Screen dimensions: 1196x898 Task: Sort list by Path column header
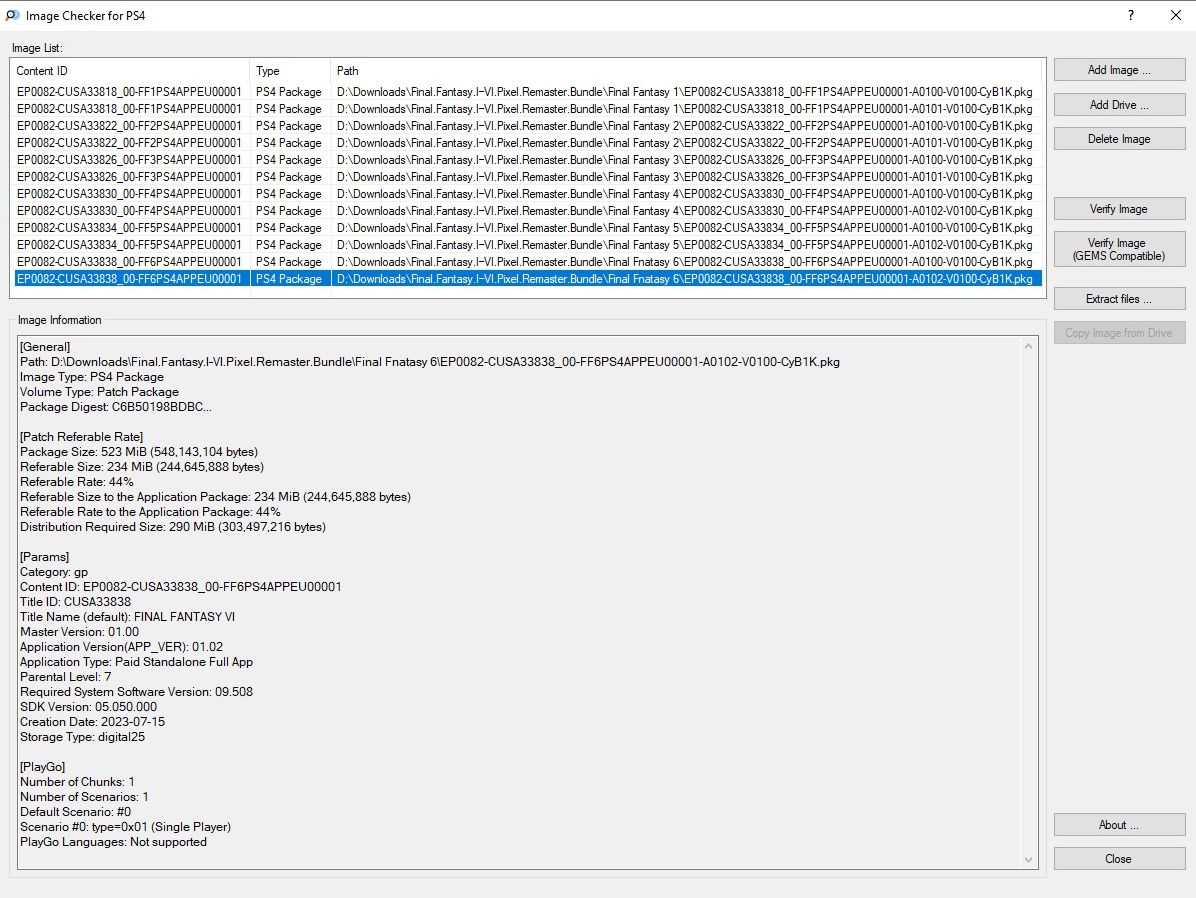tap(686, 71)
